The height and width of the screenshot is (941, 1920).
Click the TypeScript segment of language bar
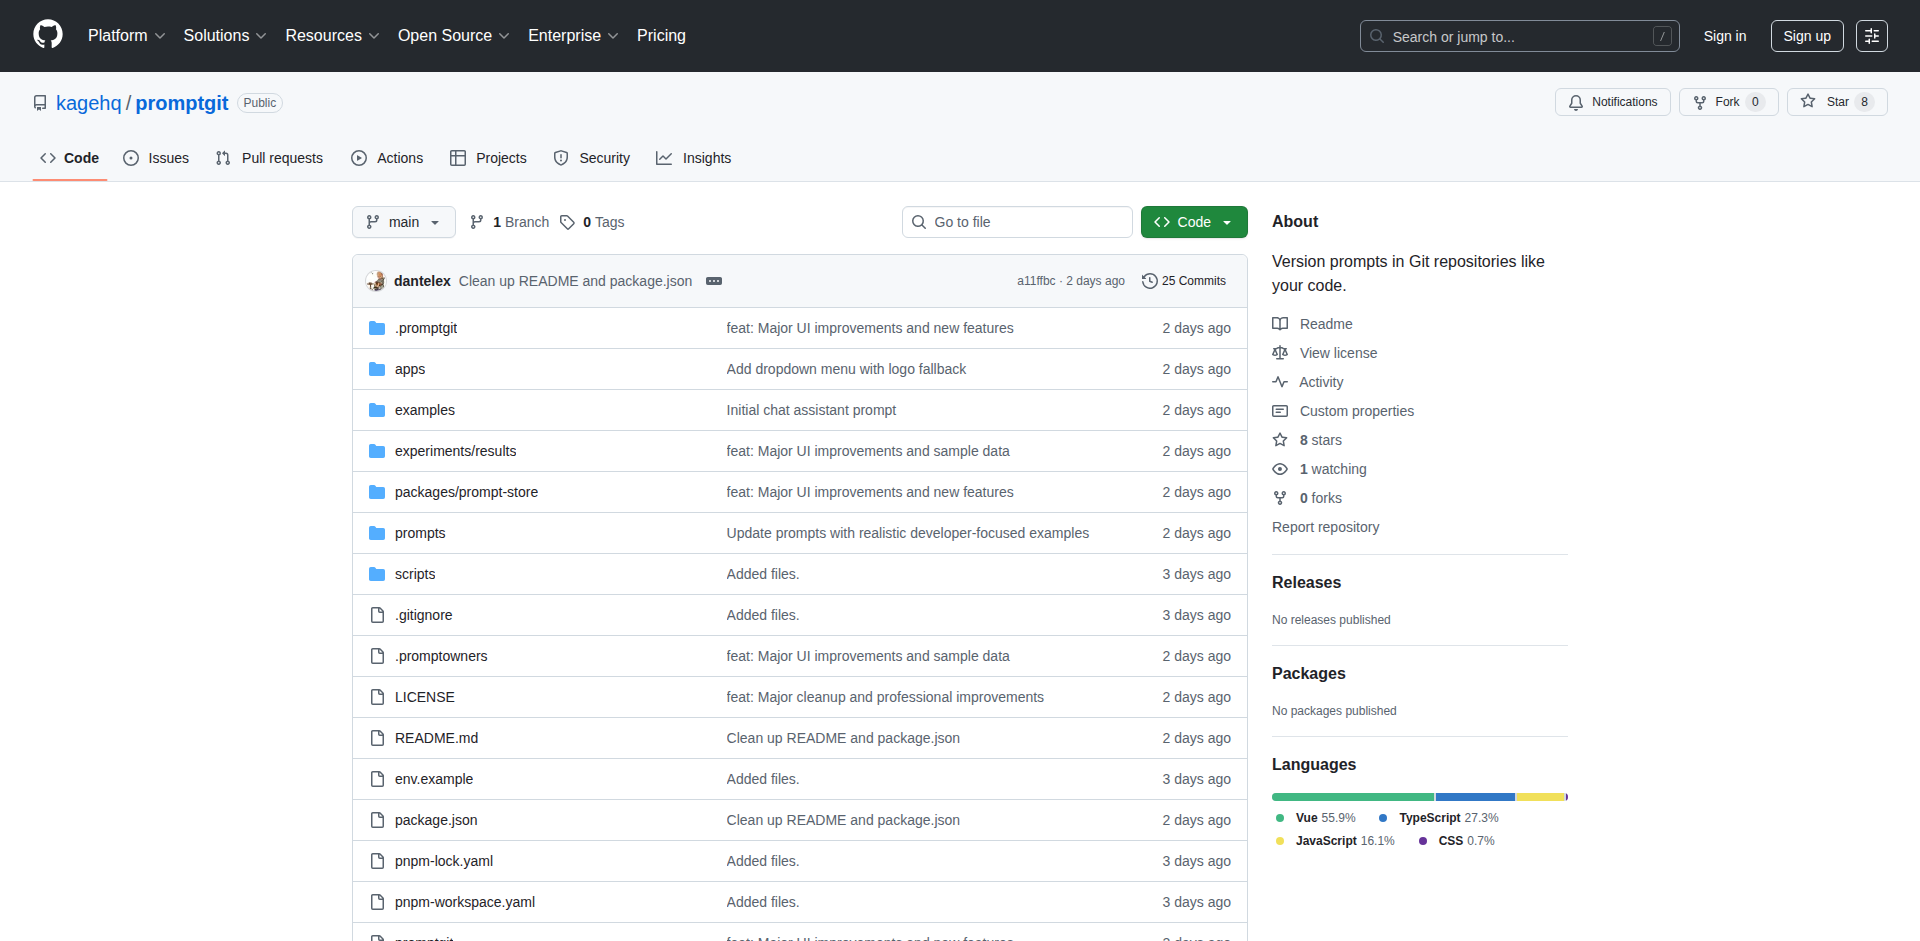tap(1475, 797)
